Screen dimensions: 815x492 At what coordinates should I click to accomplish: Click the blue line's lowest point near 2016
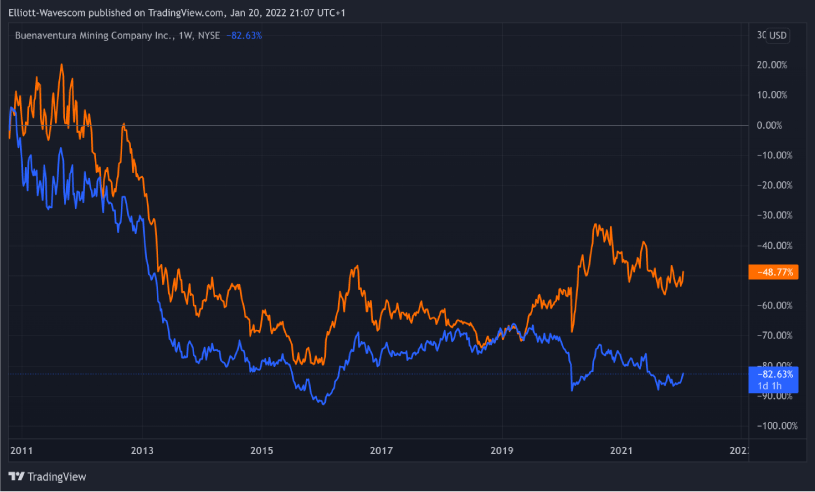click(x=321, y=403)
